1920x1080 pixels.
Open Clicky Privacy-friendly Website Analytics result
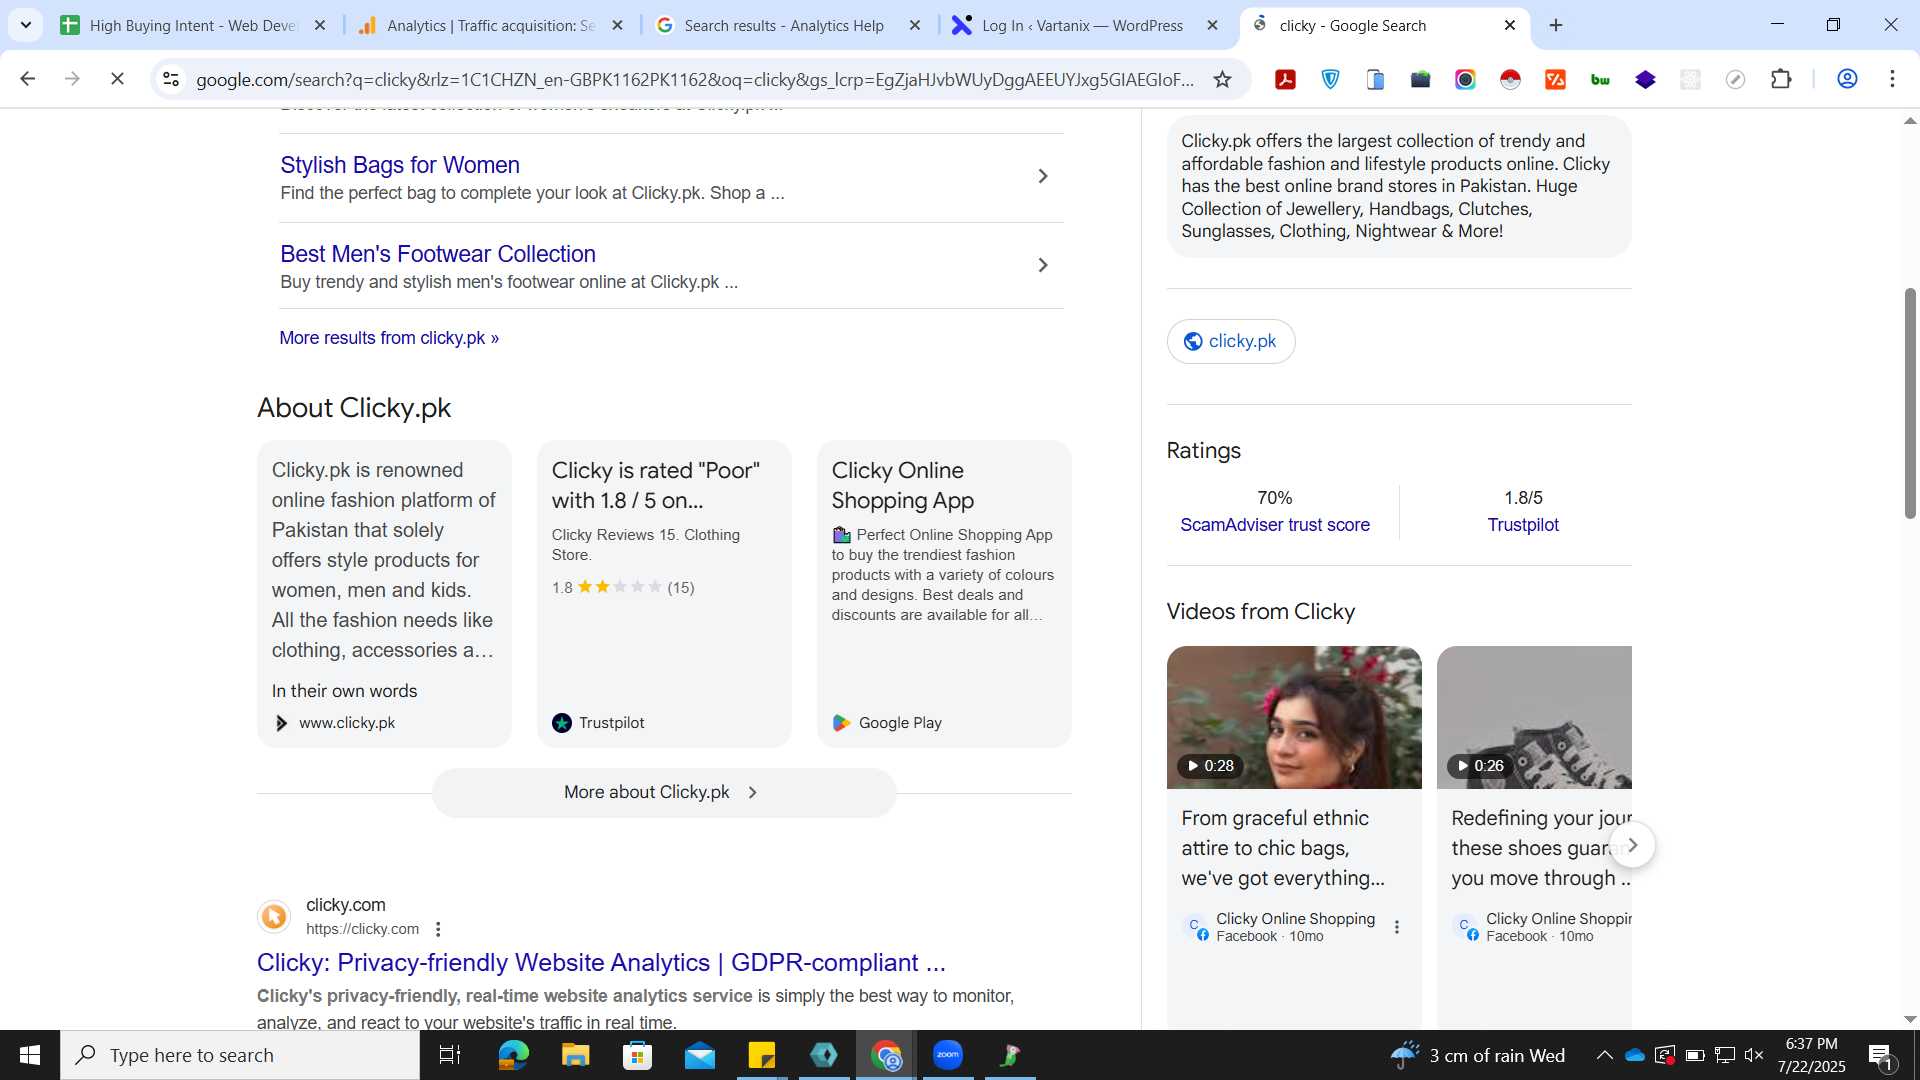(x=601, y=962)
